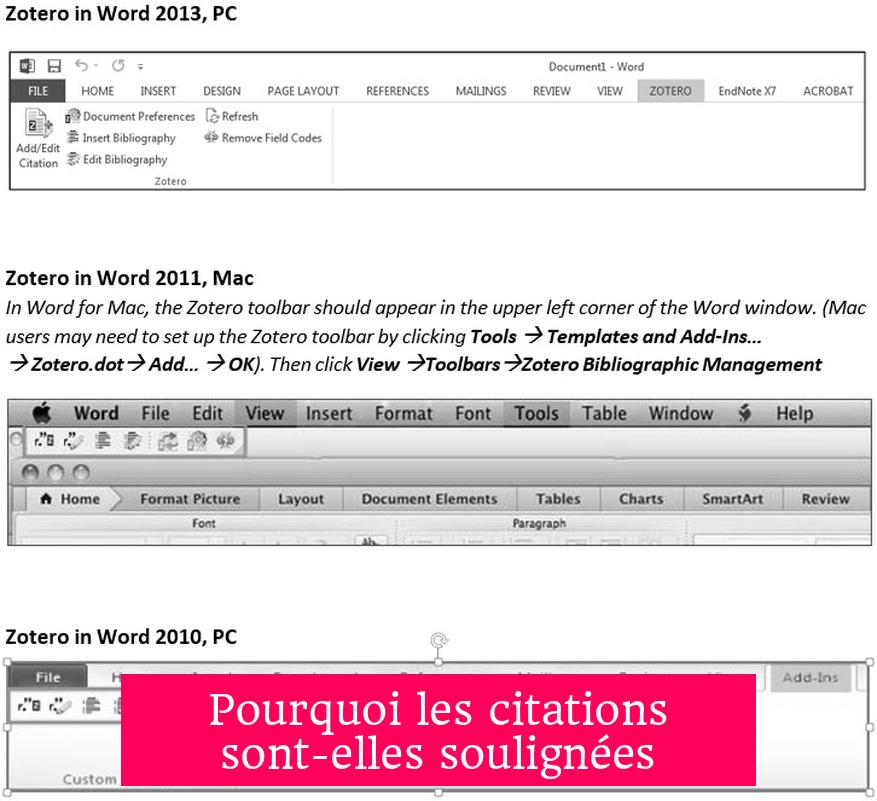
Task: Click the Save icon in Word 2013 toolbar
Action: (54, 66)
